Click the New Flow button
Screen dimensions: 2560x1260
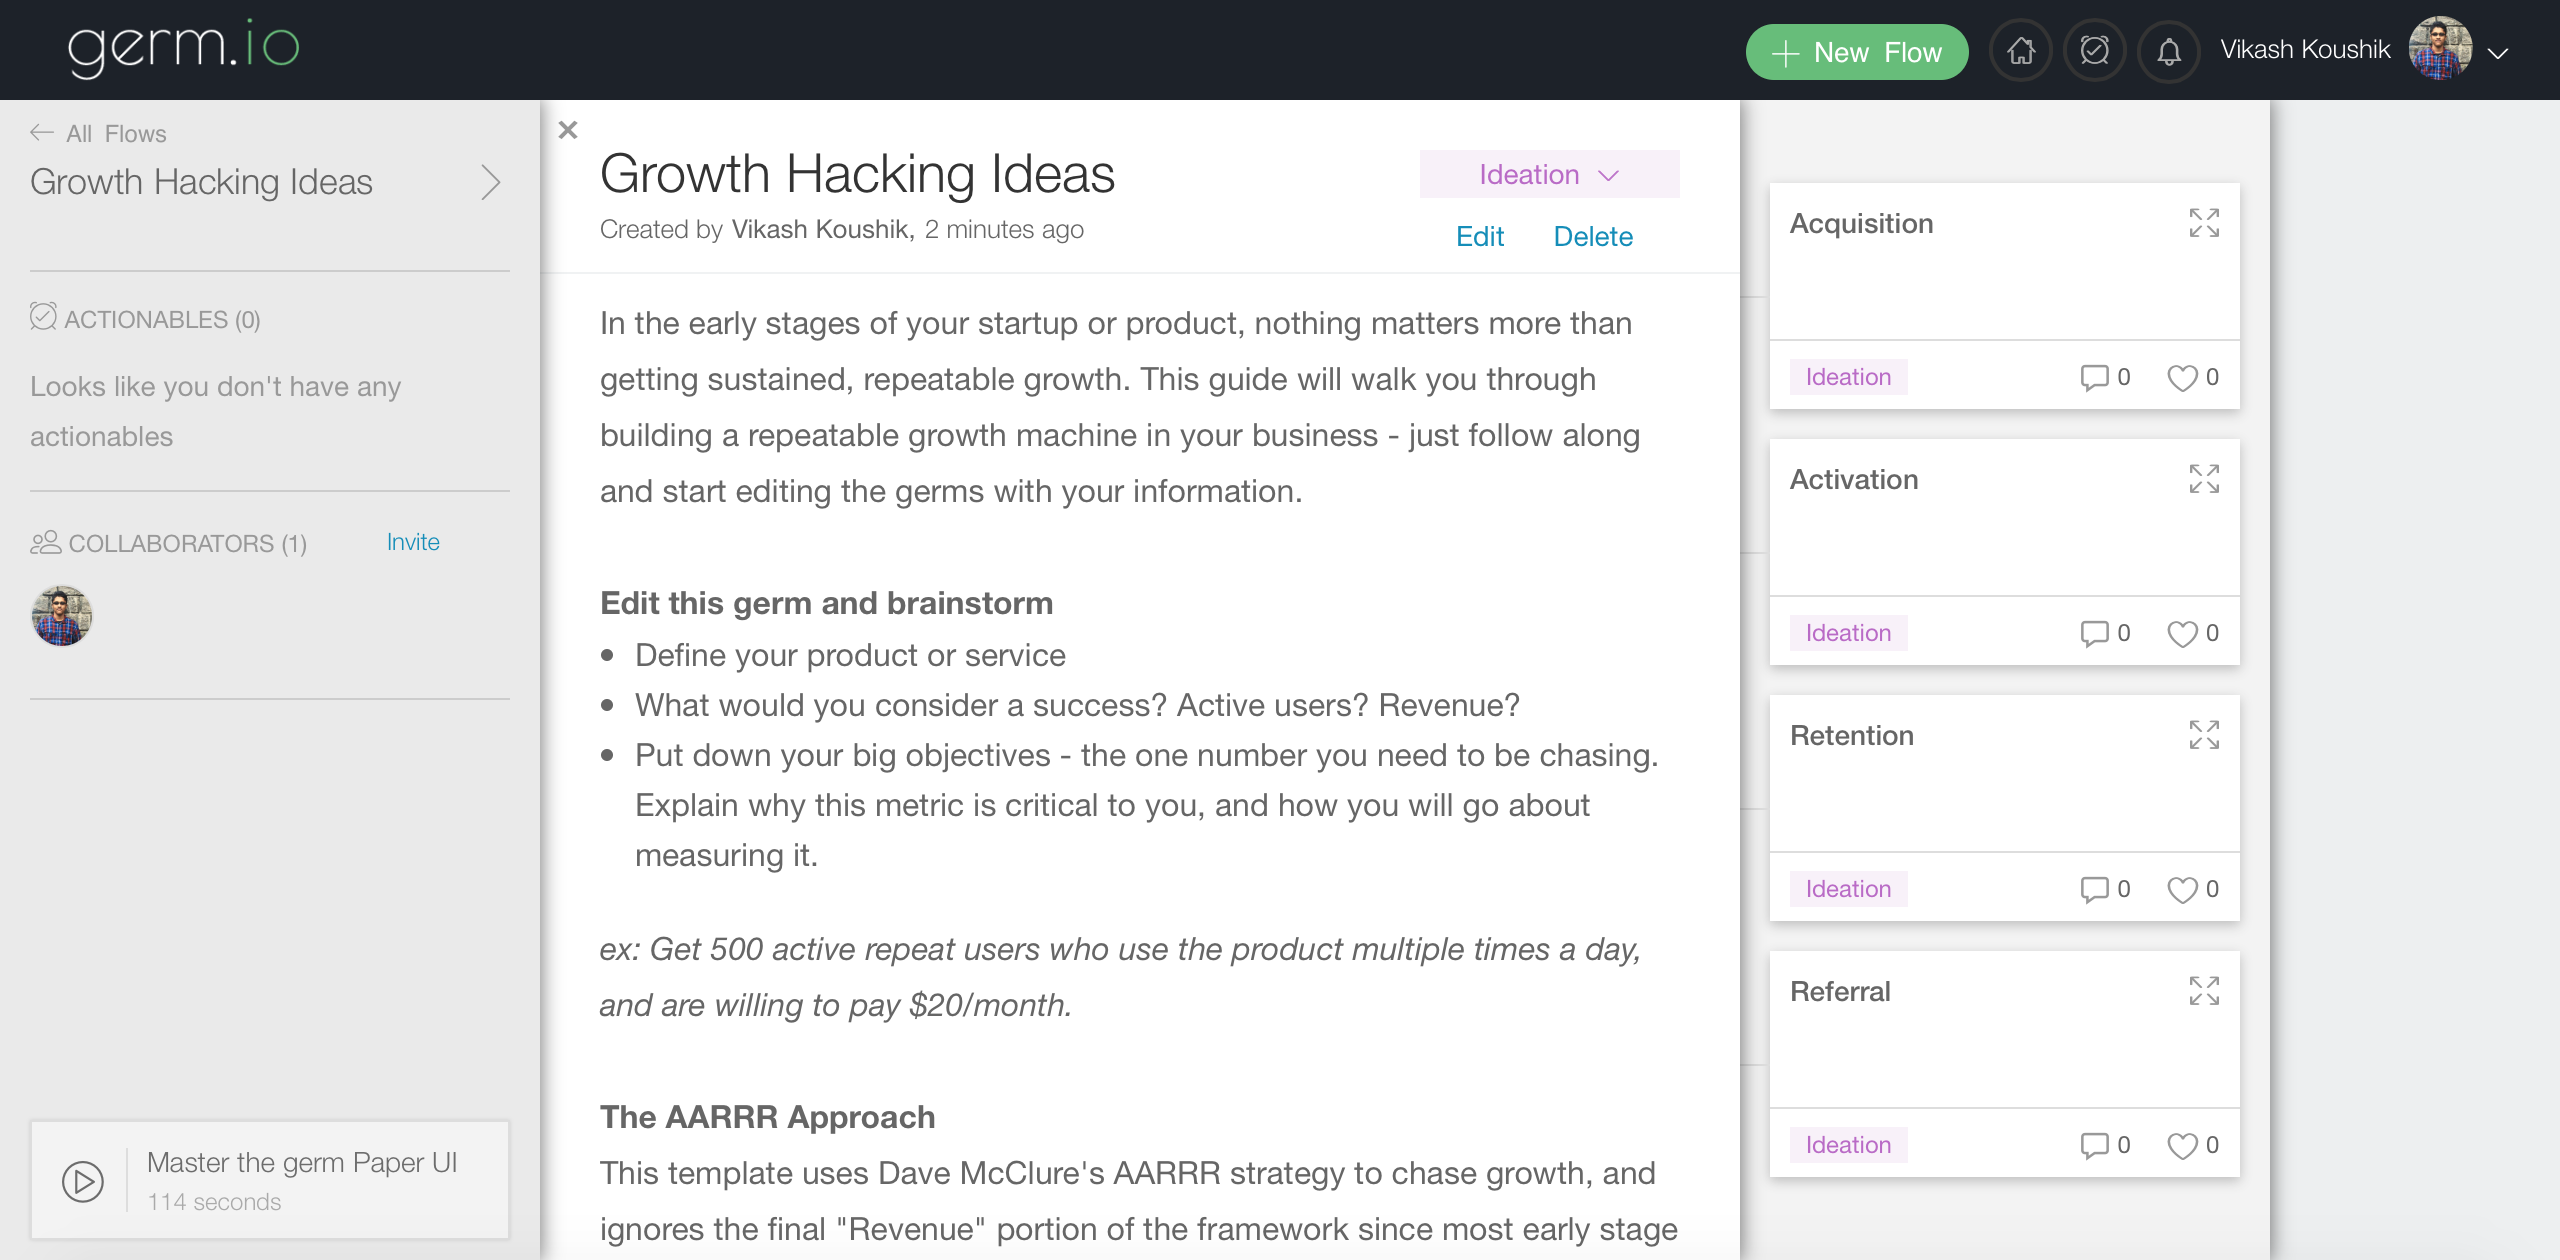coord(1856,52)
